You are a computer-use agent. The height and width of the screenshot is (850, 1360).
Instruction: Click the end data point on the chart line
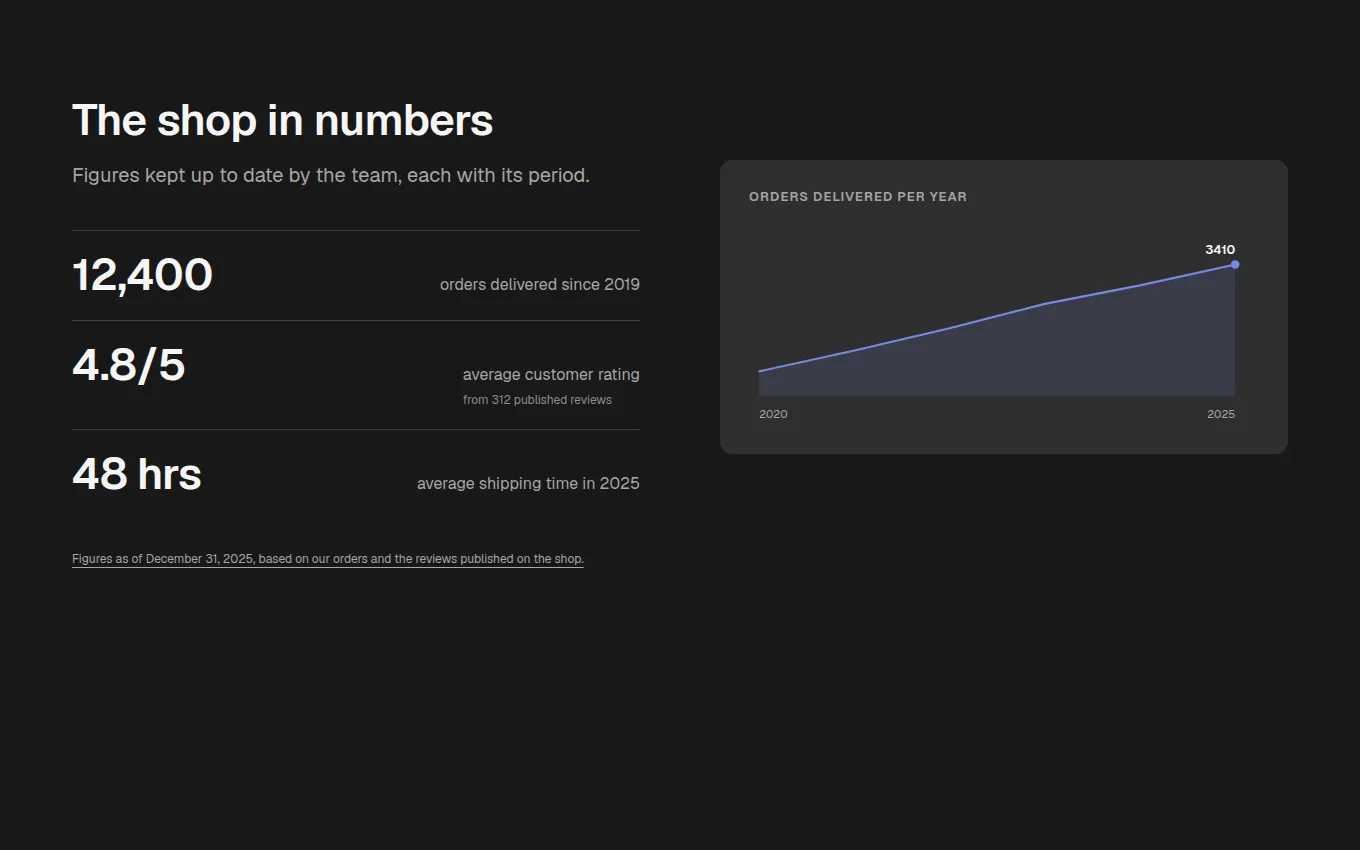tap(1235, 264)
